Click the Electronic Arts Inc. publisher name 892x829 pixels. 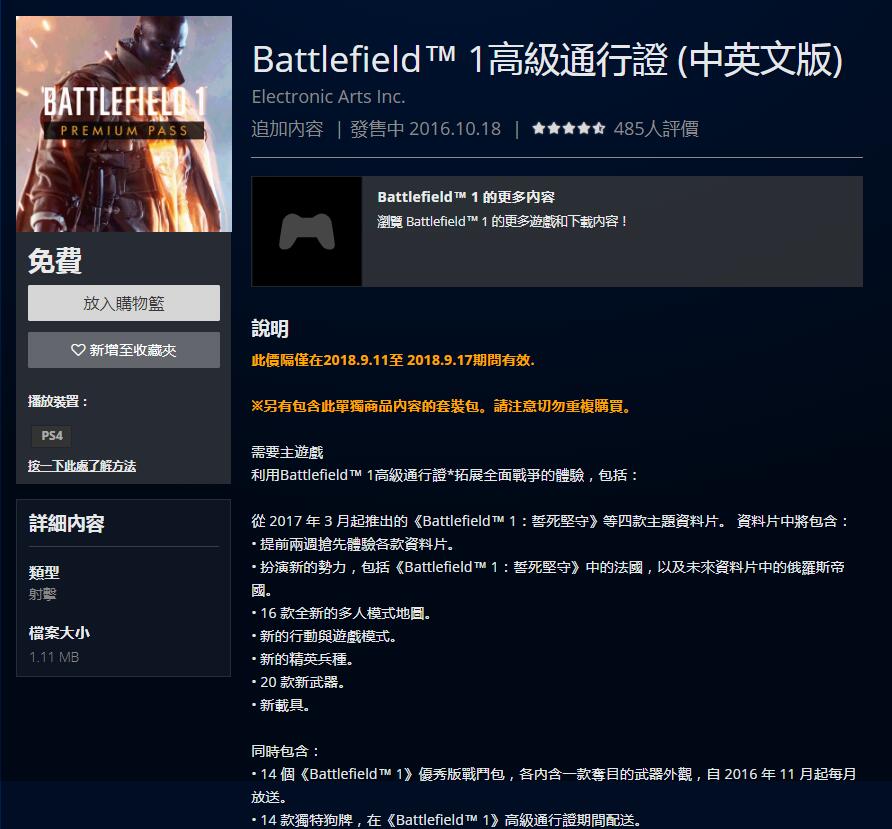click(x=328, y=97)
